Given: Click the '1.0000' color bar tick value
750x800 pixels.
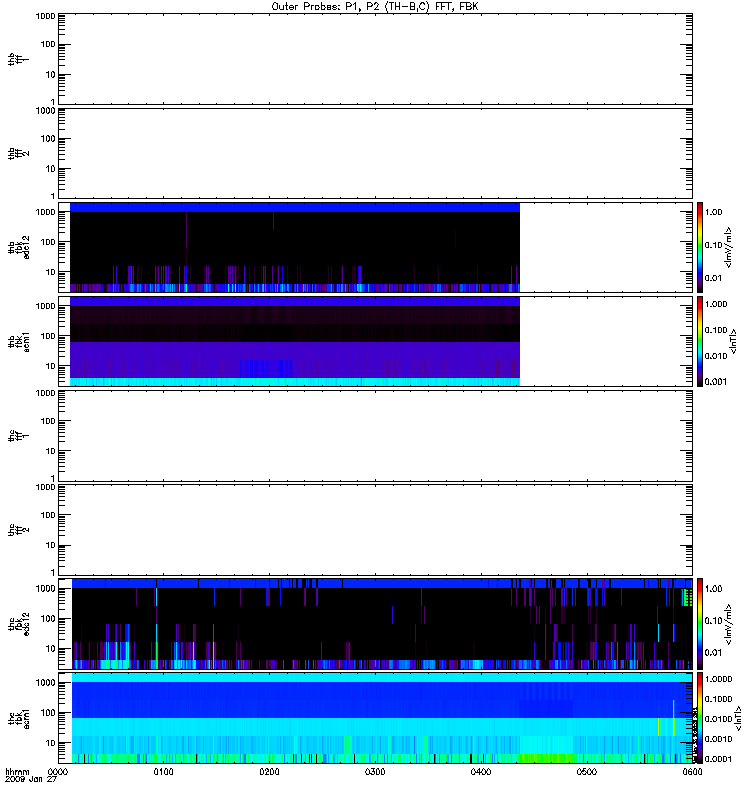Looking at the screenshot, I should 718,679.
